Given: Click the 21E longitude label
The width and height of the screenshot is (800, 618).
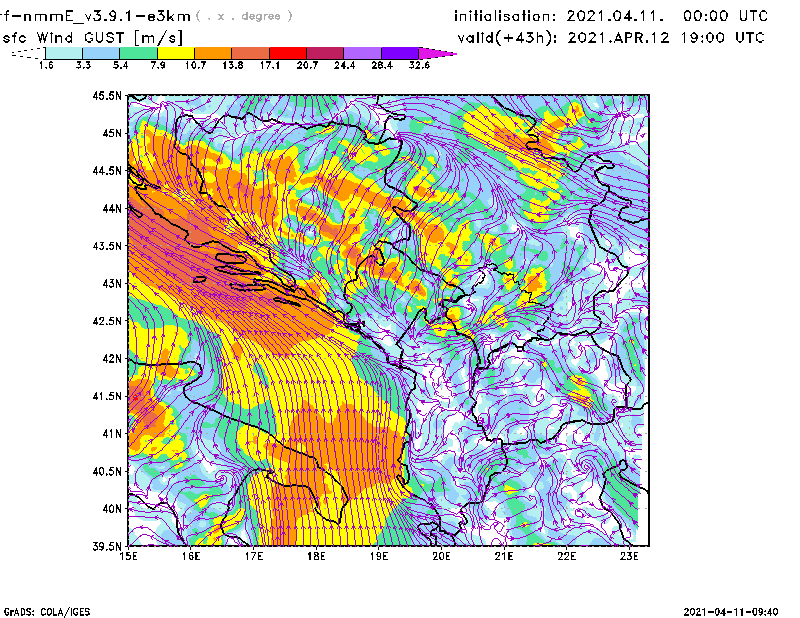Looking at the screenshot, I should 504,556.
